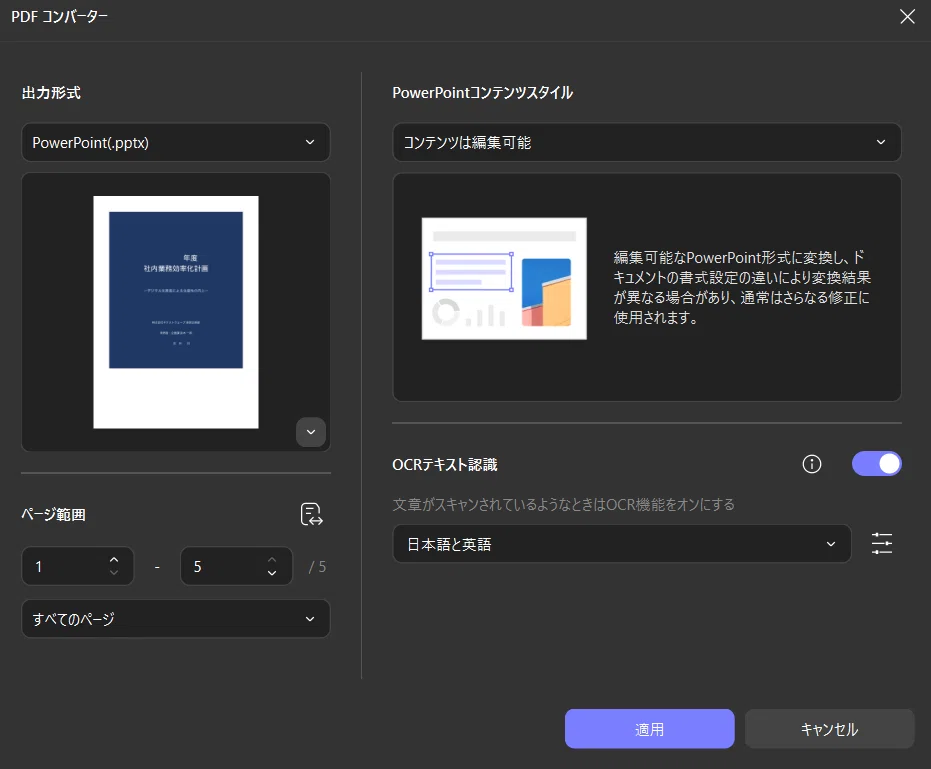Image resolution: width=931 pixels, height=769 pixels.
Task: Click the editable PowerPoint style illustration
Action: tap(504, 279)
